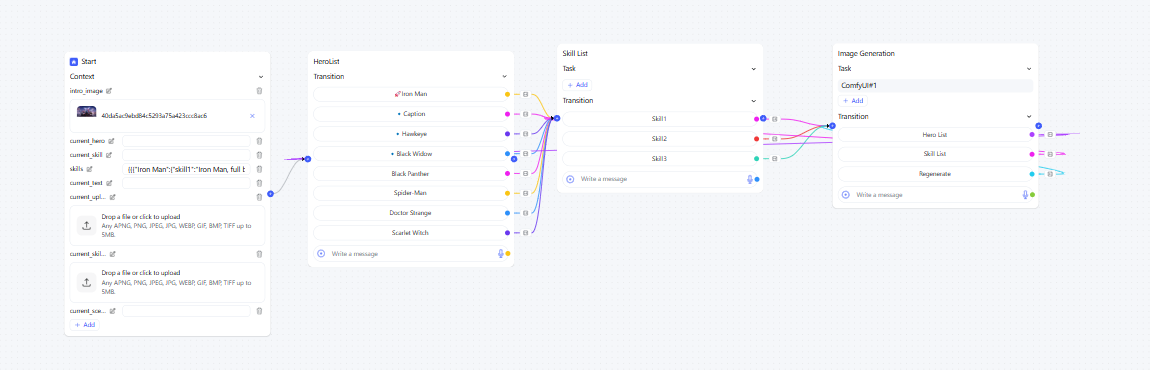Click the Start node home icon
This screenshot has height=370, width=1150.
[x=73, y=62]
